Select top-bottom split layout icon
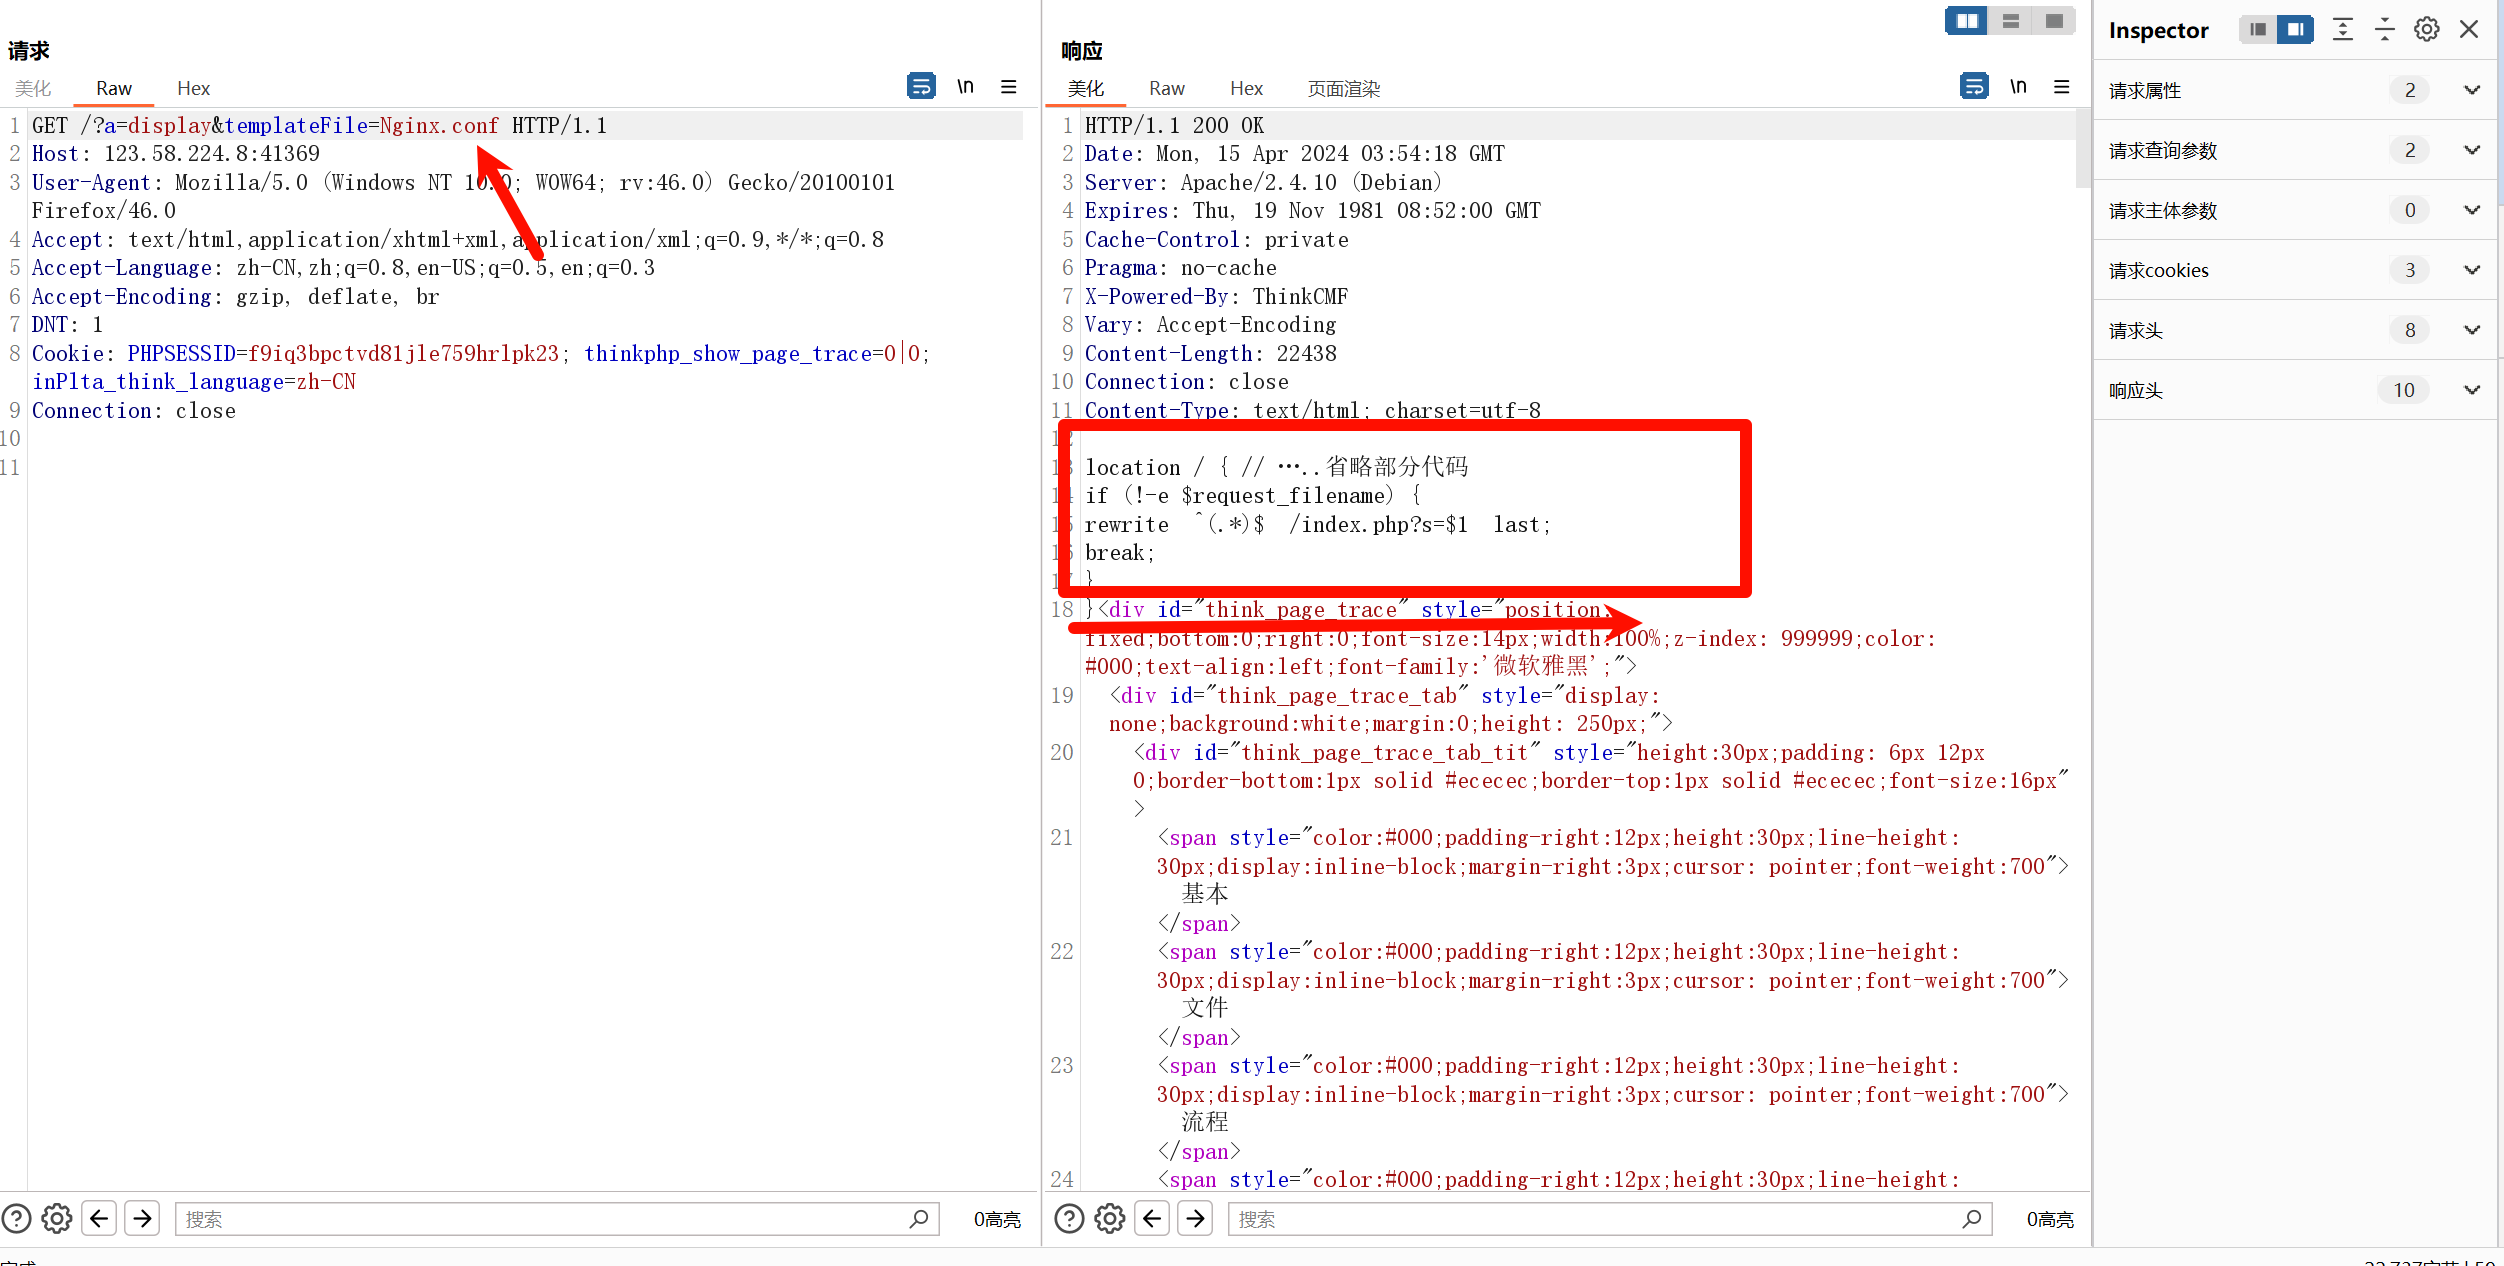Viewport: 2504px width, 1266px height. coord(2010,21)
